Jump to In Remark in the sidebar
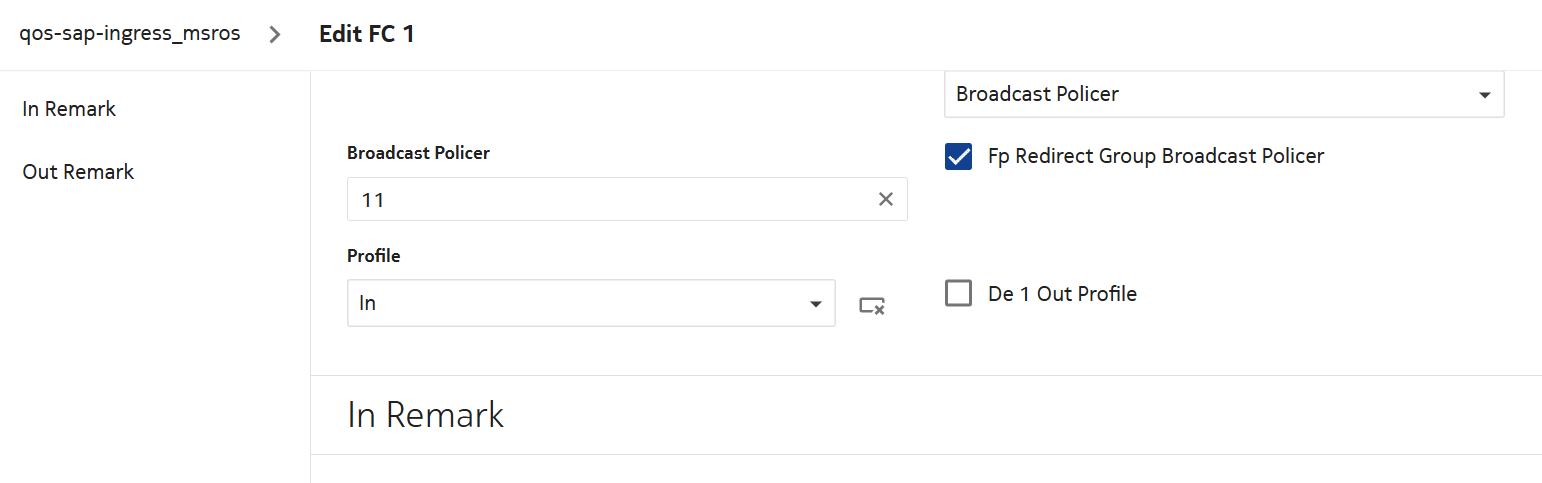Viewport: 1542px width, 483px height. point(69,109)
